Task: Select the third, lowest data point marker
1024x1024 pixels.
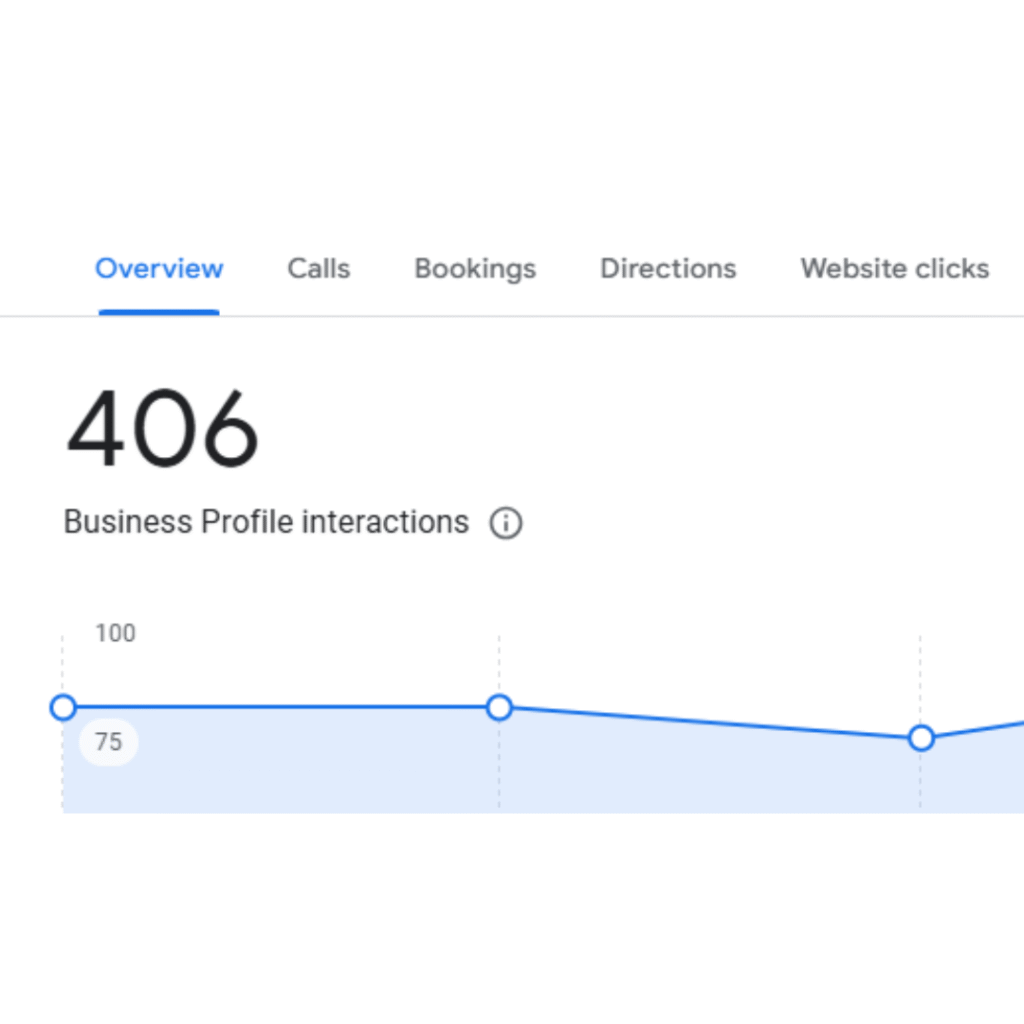Action: point(921,739)
